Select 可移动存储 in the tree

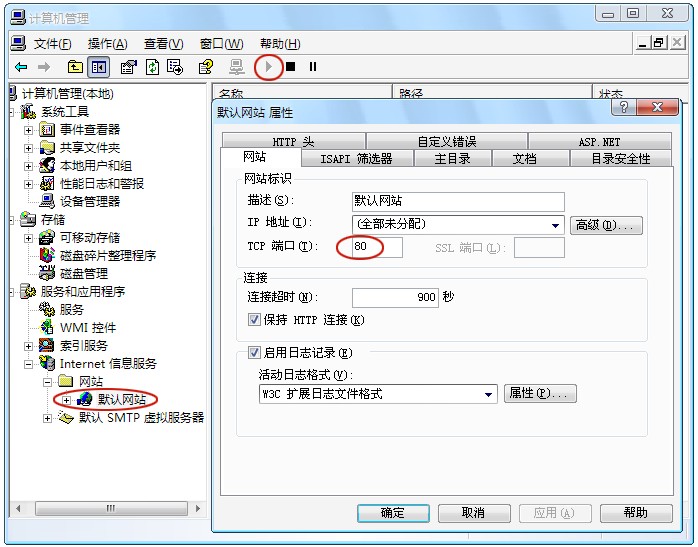coord(90,238)
